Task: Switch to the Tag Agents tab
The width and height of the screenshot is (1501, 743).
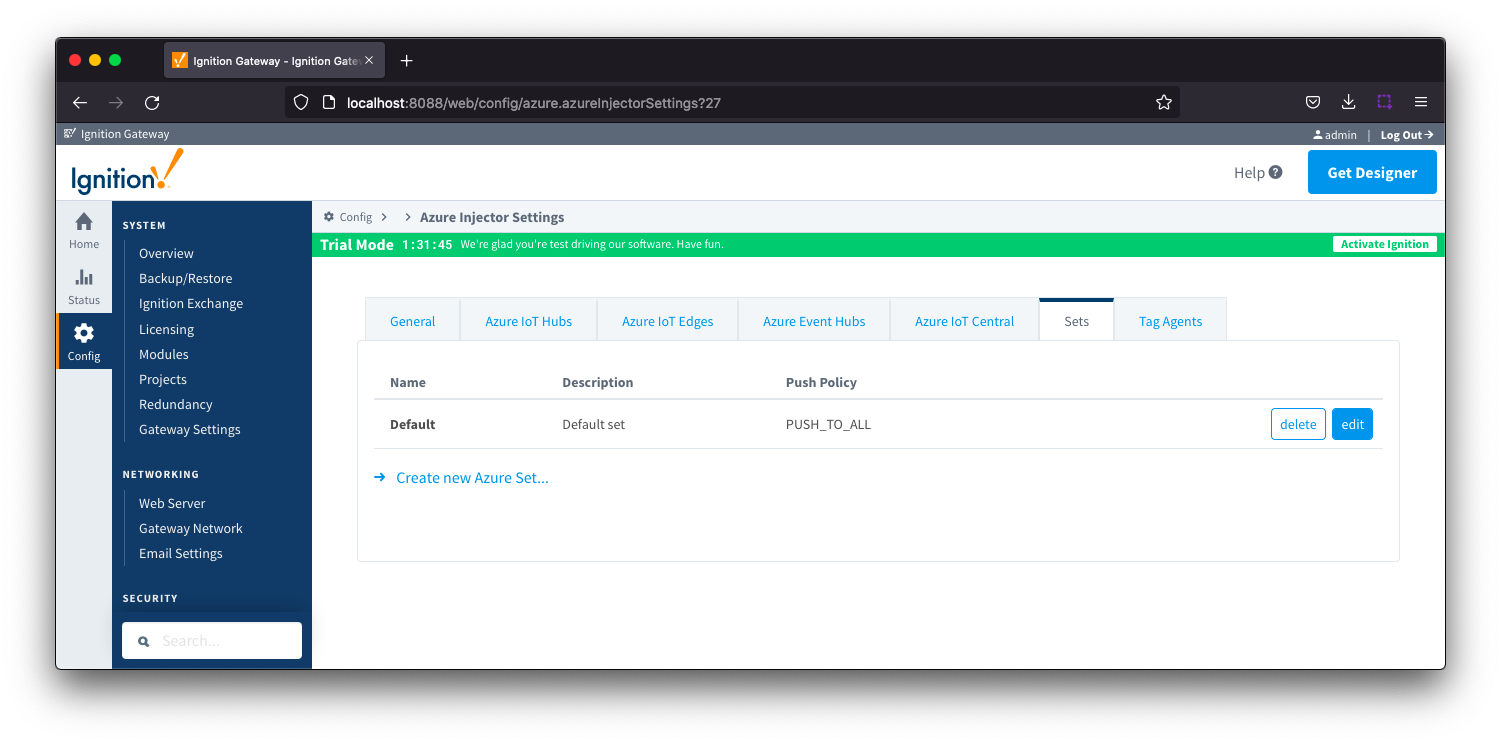Action: [1170, 321]
